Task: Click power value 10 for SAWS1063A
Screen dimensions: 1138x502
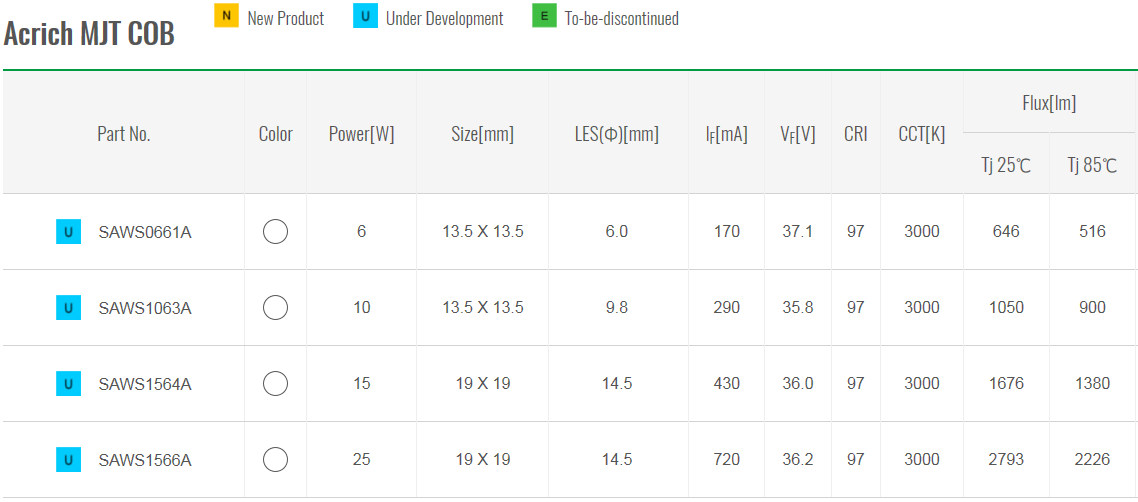Action: pyautogui.click(x=361, y=308)
